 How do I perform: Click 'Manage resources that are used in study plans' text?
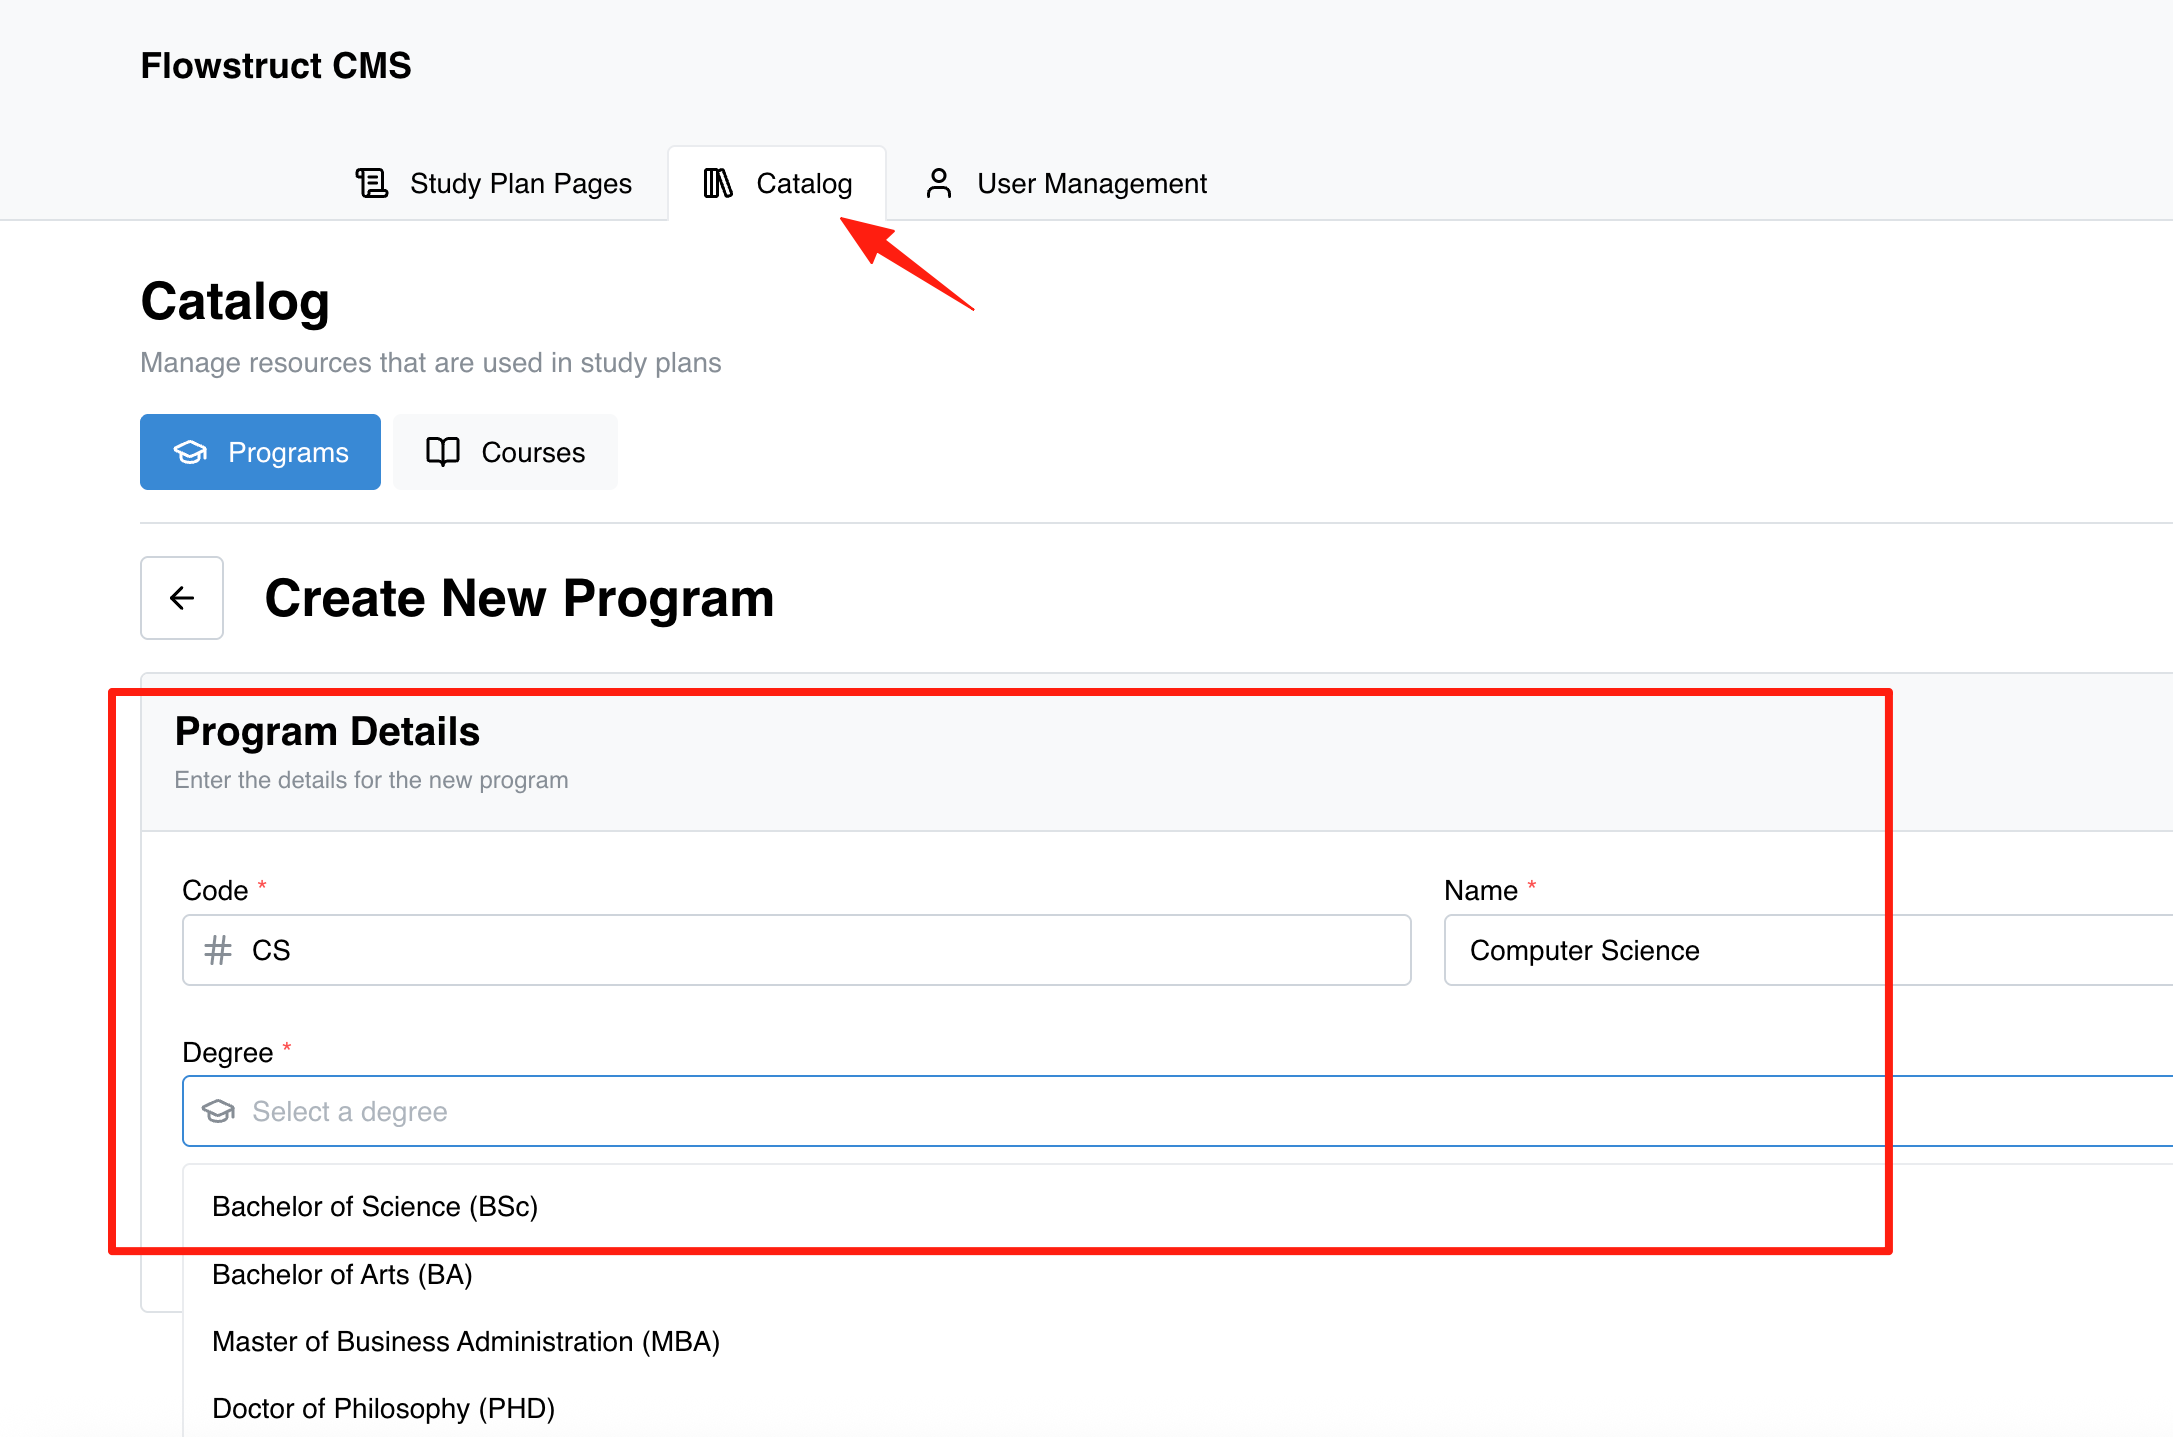coord(430,362)
